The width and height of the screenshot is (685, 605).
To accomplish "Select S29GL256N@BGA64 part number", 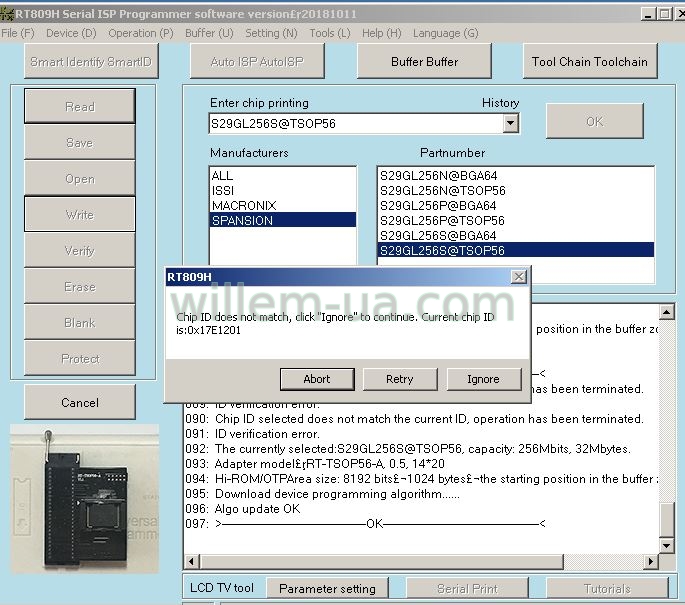I will coord(515,176).
